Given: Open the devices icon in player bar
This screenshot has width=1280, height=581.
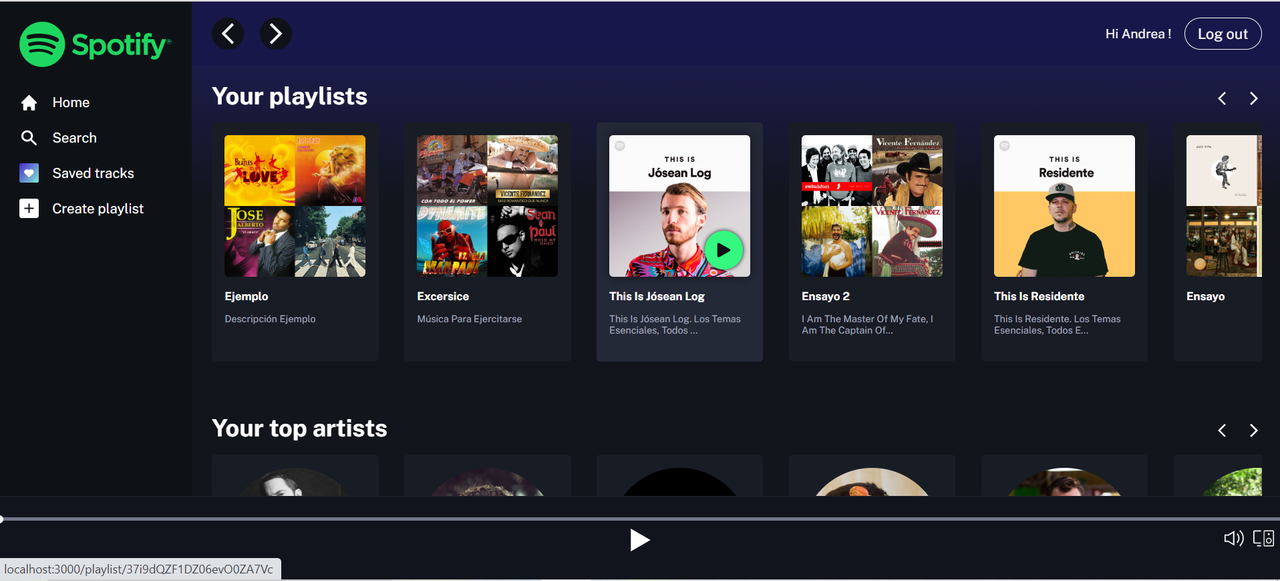Looking at the screenshot, I should click(x=1264, y=538).
